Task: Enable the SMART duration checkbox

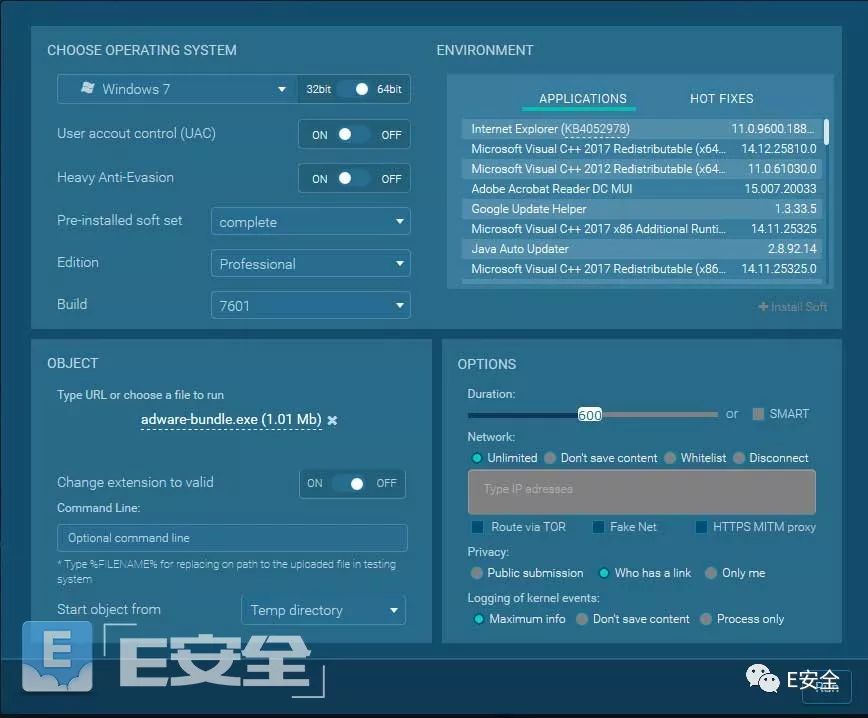Action: click(758, 414)
